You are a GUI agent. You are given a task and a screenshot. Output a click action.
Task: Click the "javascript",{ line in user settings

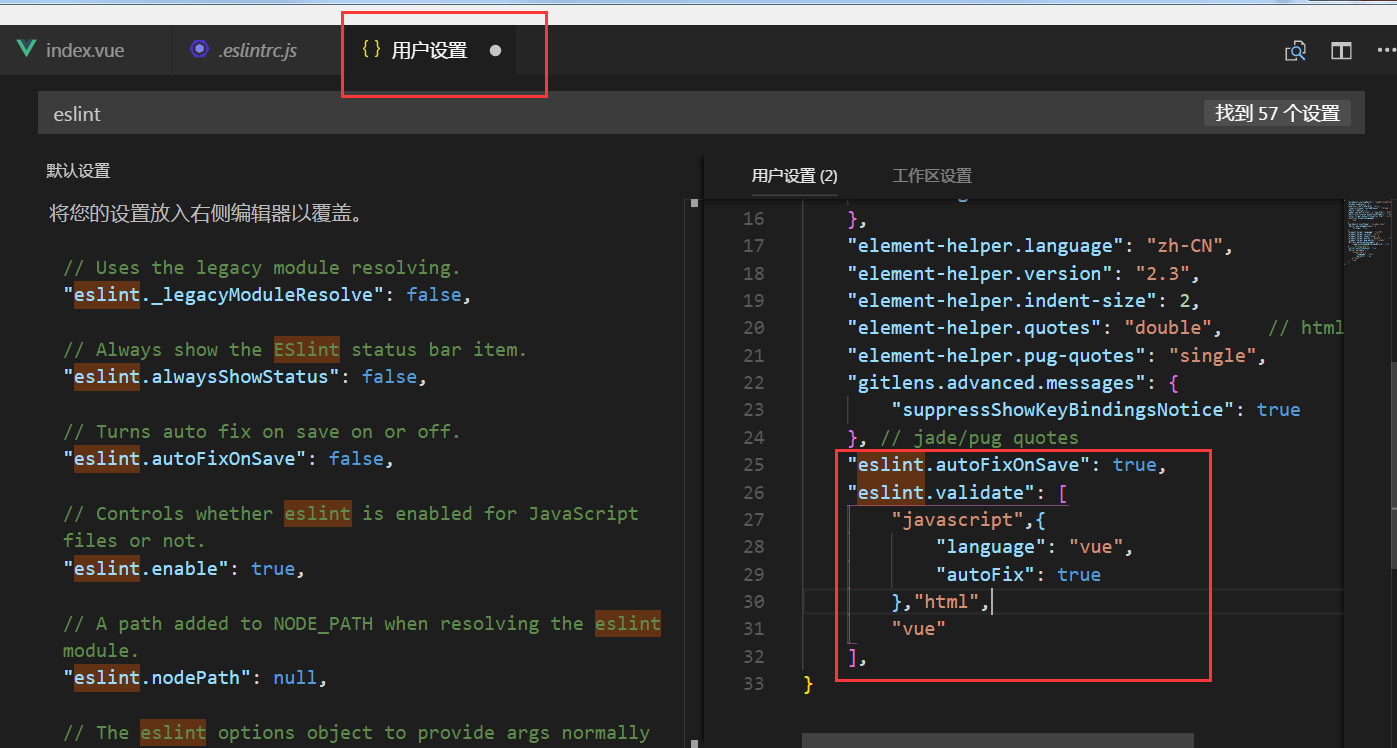click(x=968, y=519)
